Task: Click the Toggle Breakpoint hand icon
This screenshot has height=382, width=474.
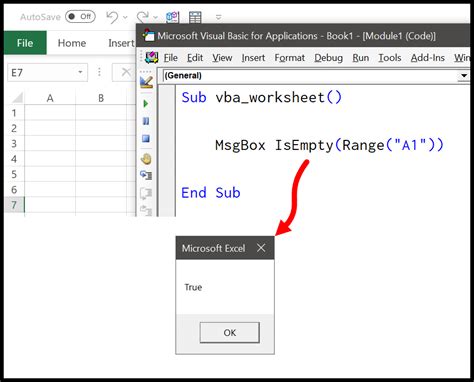Action: 146,159
